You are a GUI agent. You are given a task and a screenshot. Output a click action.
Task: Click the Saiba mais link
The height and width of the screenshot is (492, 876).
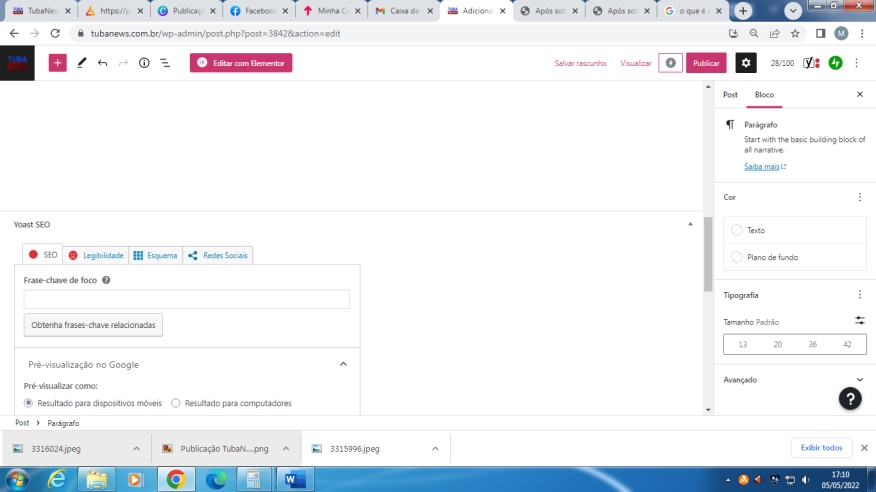764,166
